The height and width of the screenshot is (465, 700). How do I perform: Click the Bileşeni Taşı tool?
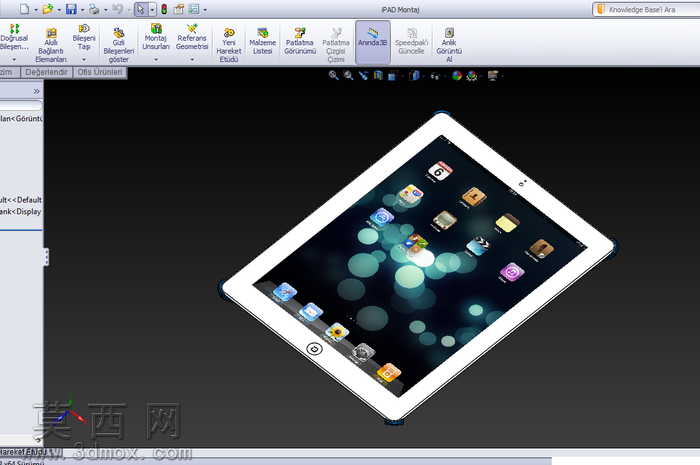click(x=84, y=37)
